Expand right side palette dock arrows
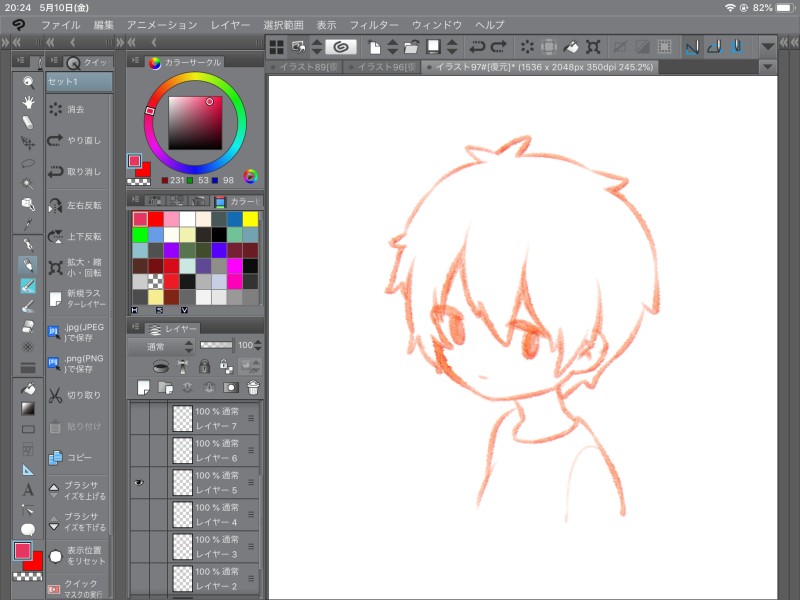The width and height of the screenshot is (800, 600). pyautogui.click(x=789, y=42)
